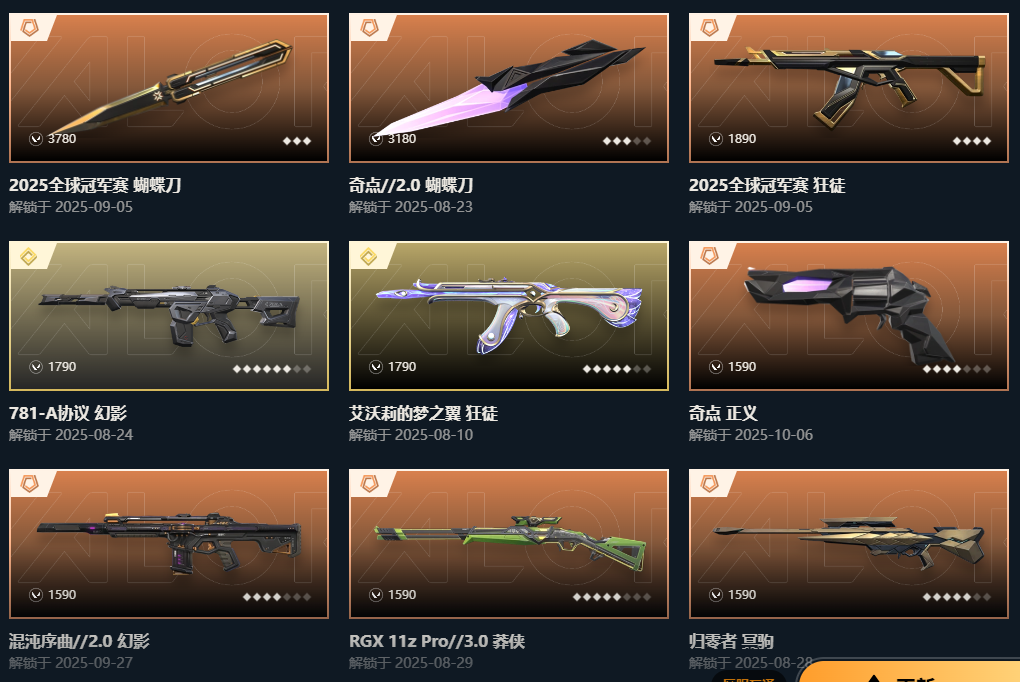Click tier badge on 归零者 冥驹 card
The height and width of the screenshot is (682, 1020).
(x=709, y=484)
